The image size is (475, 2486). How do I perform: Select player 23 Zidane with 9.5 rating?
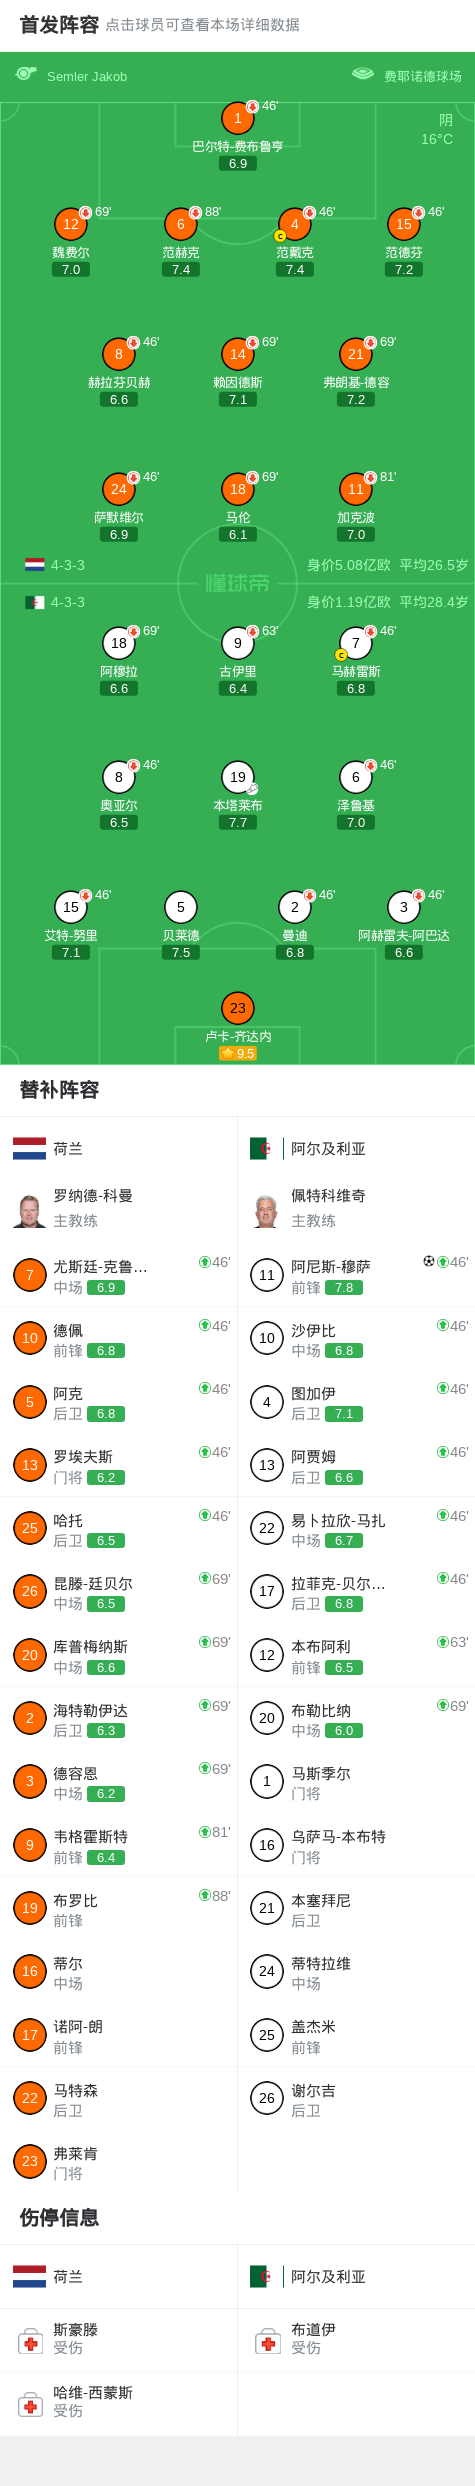tap(237, 1008)
